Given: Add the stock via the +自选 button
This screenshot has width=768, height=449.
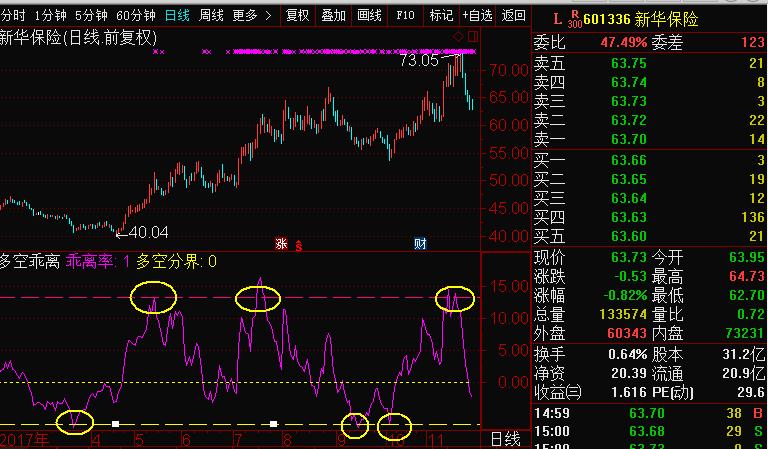Looking at the screenshot, I should [477, 16].
